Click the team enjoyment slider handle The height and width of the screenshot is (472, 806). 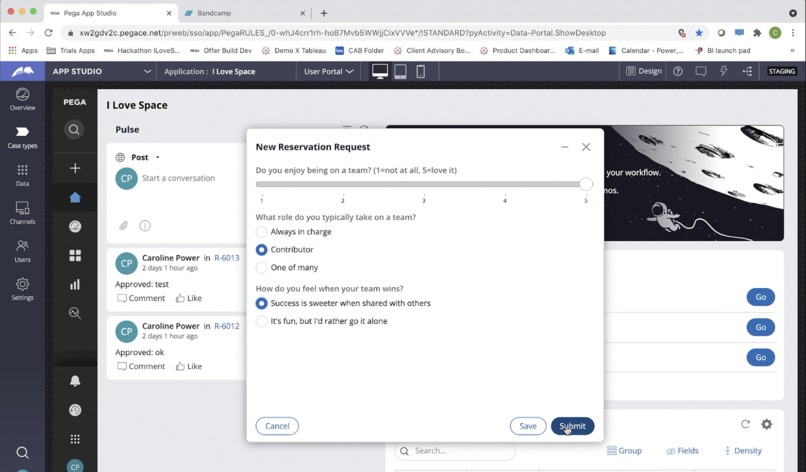click(586, 184)
